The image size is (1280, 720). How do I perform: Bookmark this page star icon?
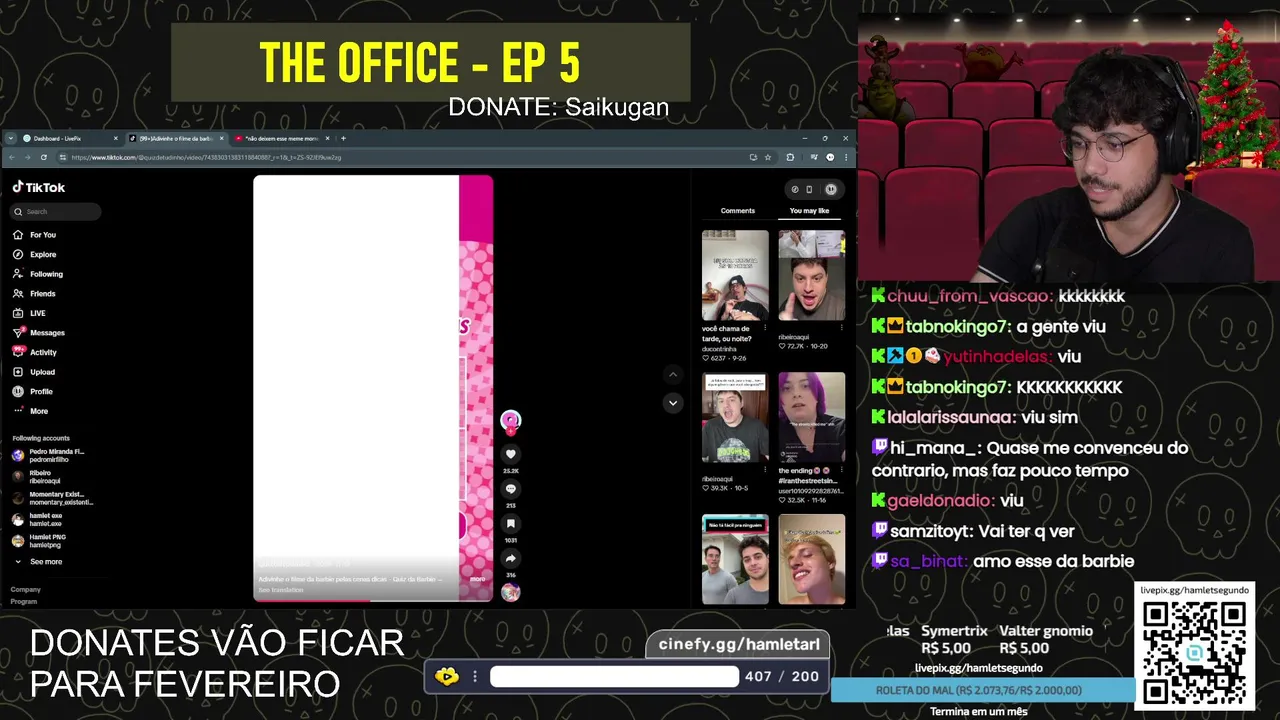(x=768, y=157)
